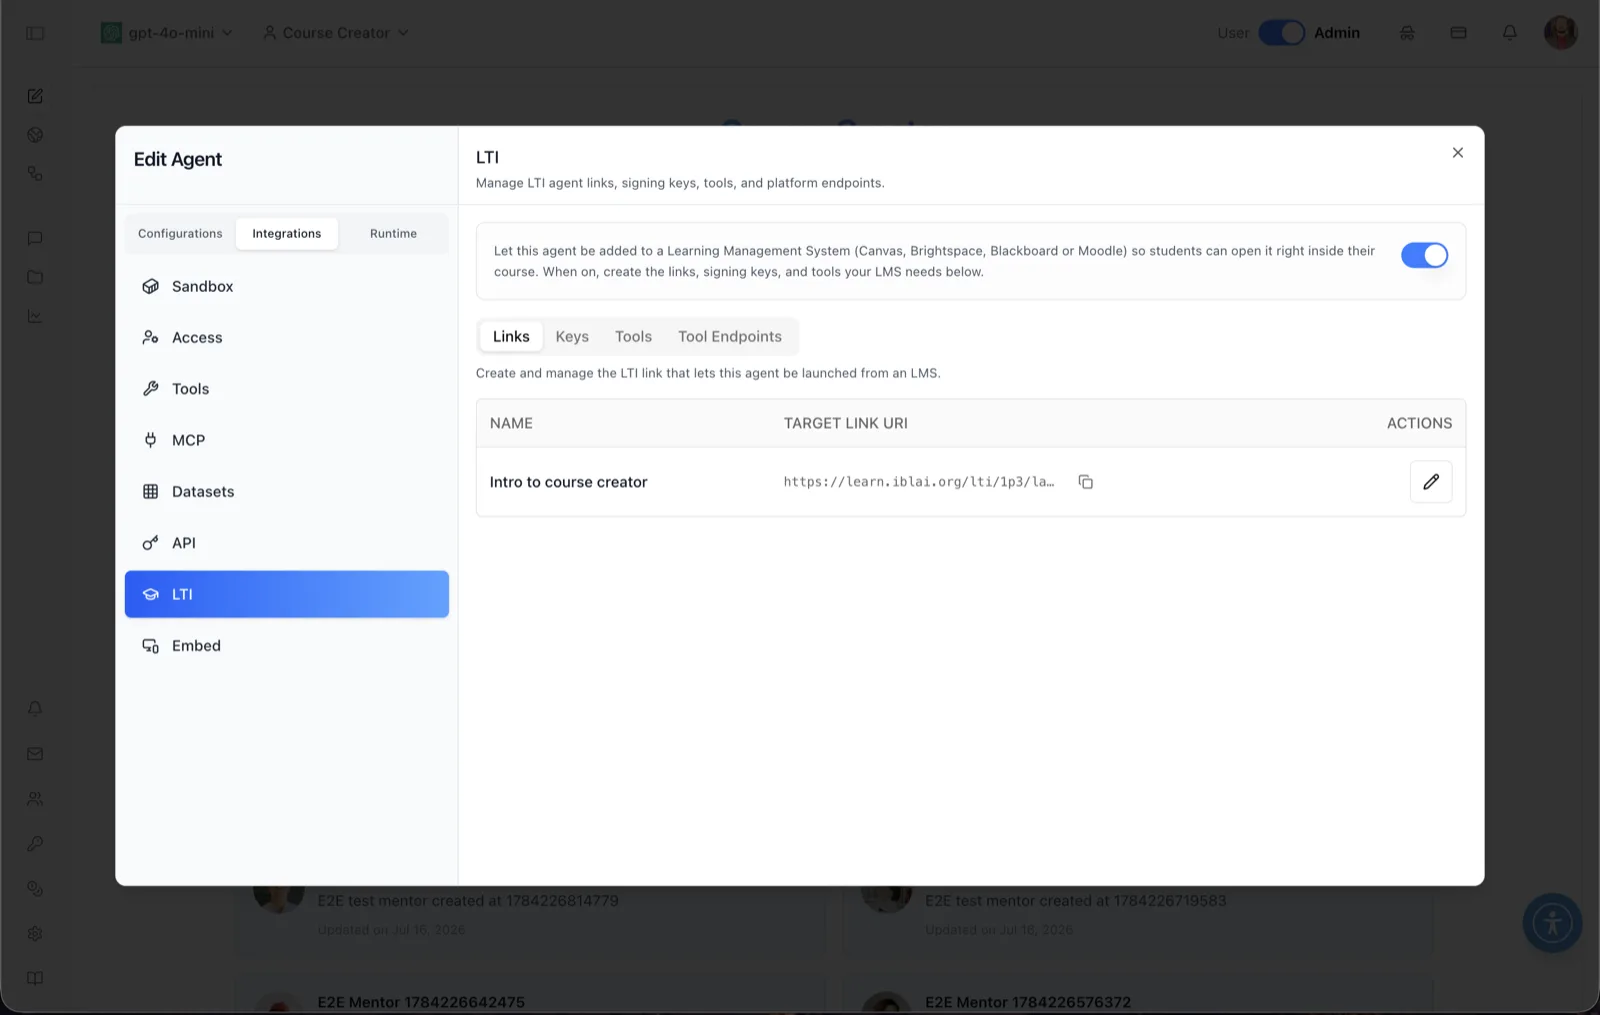Click the TARGET LINK URI column header
The height and width of the screenshot is (1015, 1600).
[x=845, y=423]
